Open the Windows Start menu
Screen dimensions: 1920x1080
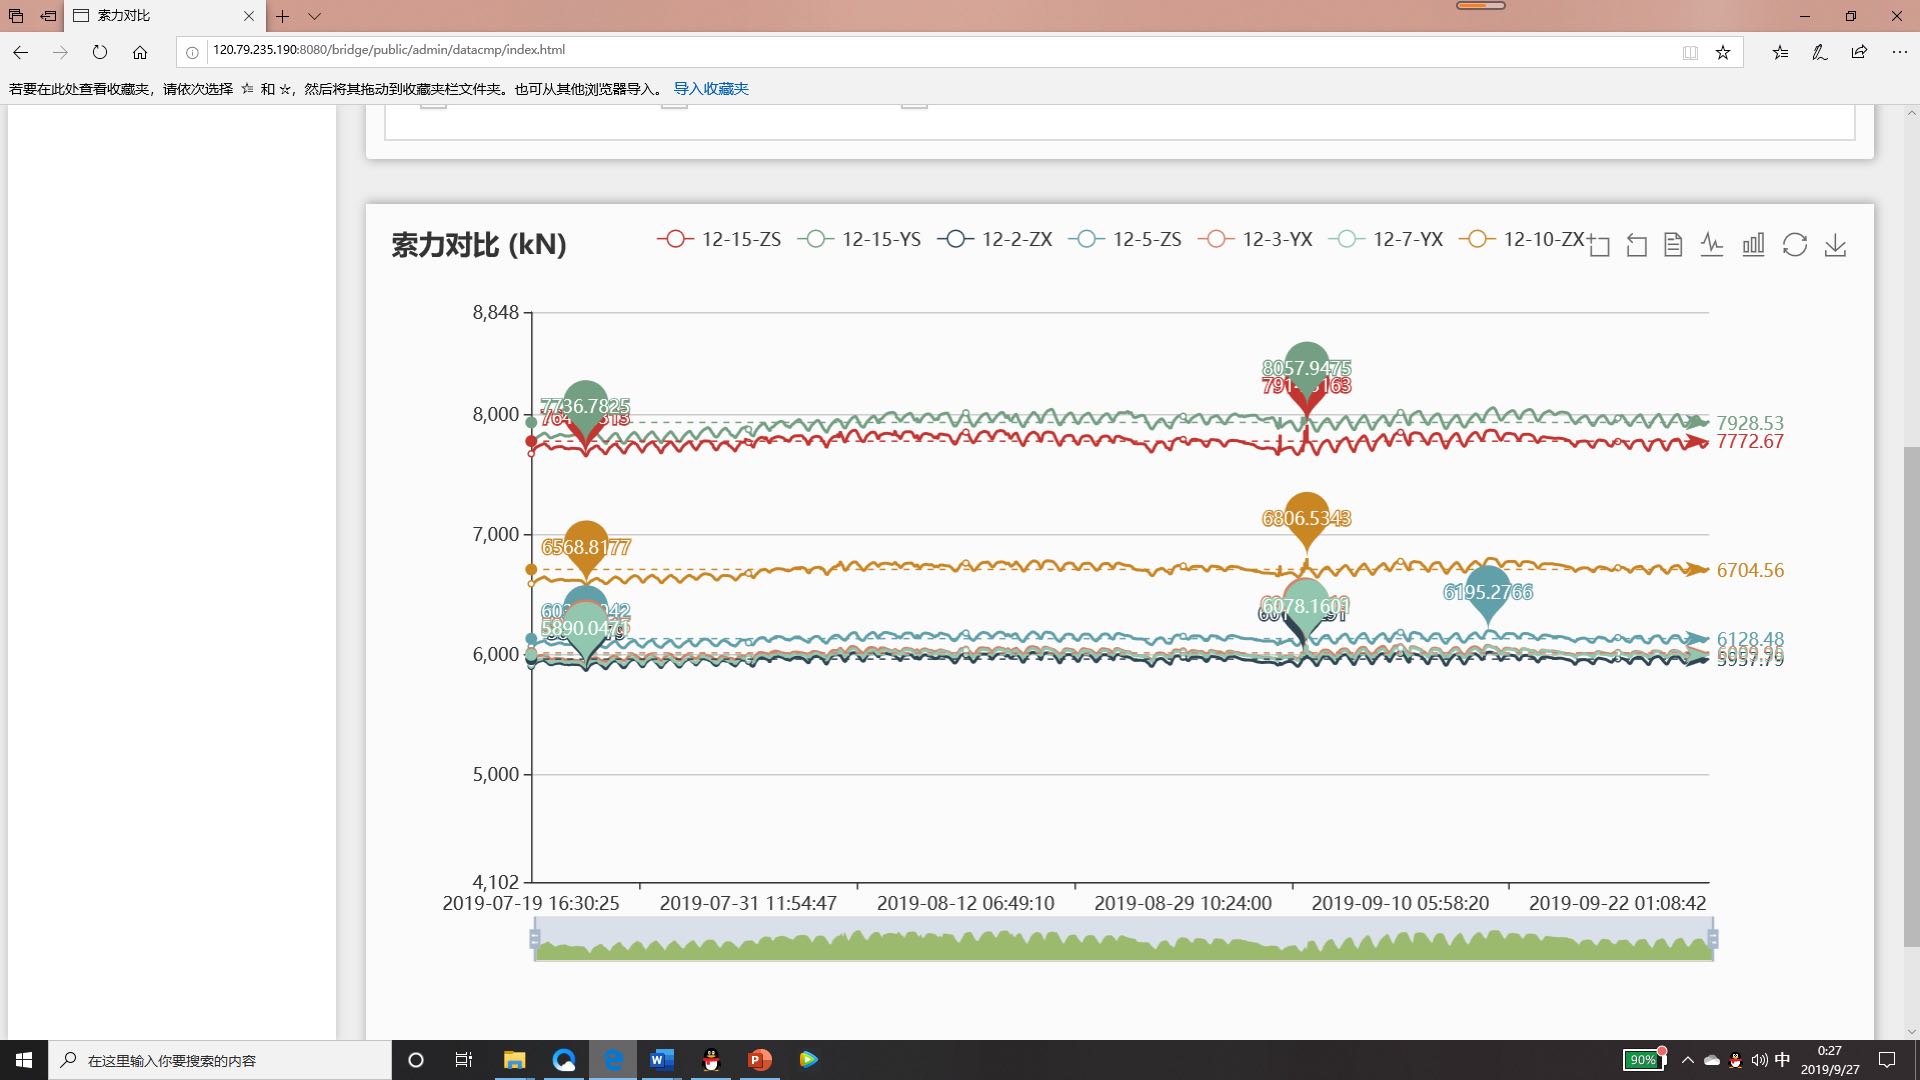pyautogui.click(x=24, y=1060)
